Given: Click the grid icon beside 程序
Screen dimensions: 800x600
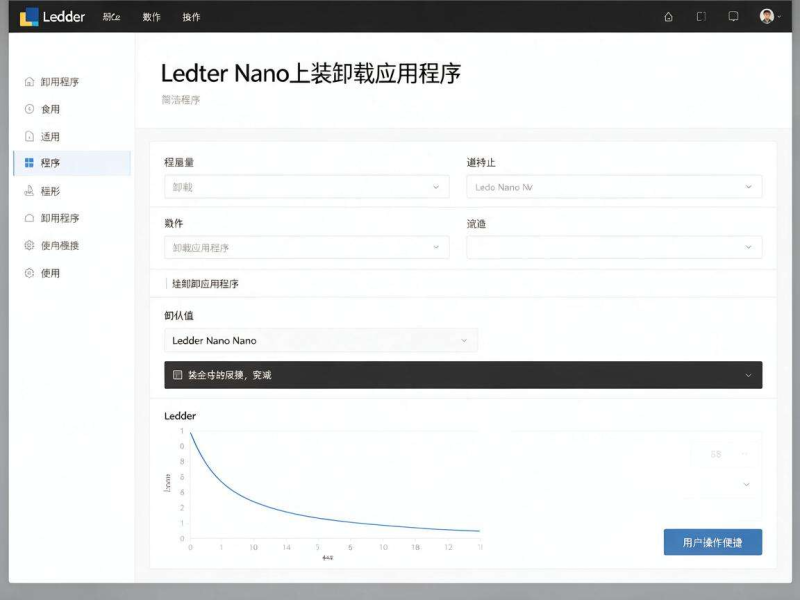Looking at the screenshot, I should point(29,163).
